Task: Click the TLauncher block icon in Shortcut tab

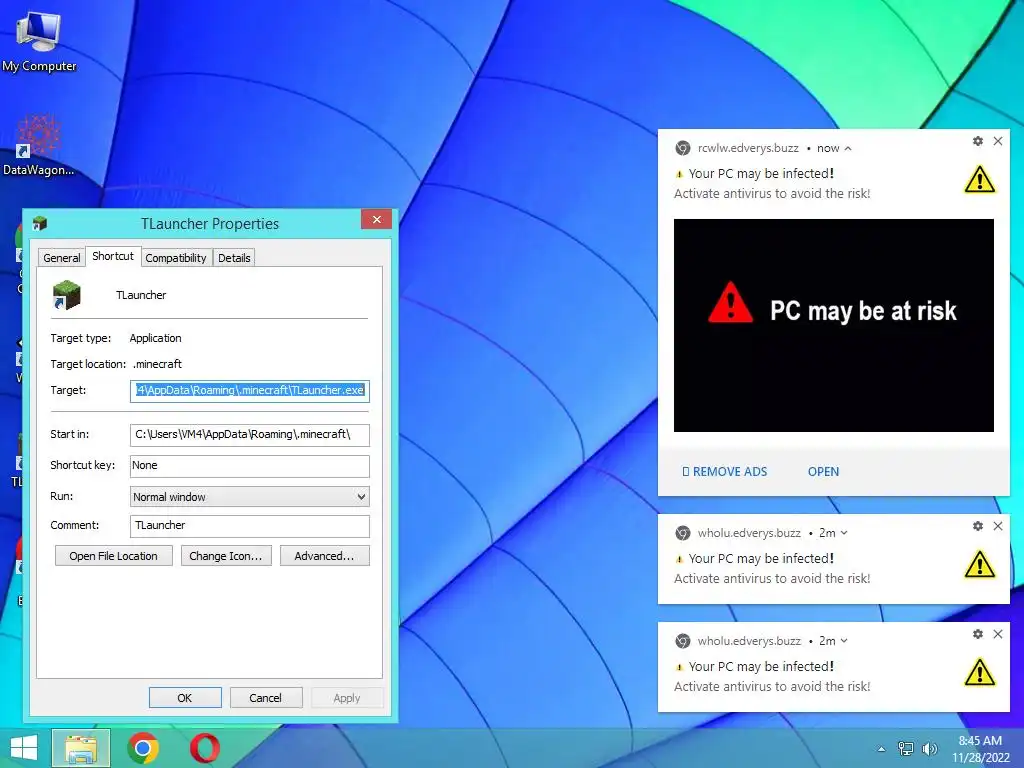Action: tap(66, 295)
